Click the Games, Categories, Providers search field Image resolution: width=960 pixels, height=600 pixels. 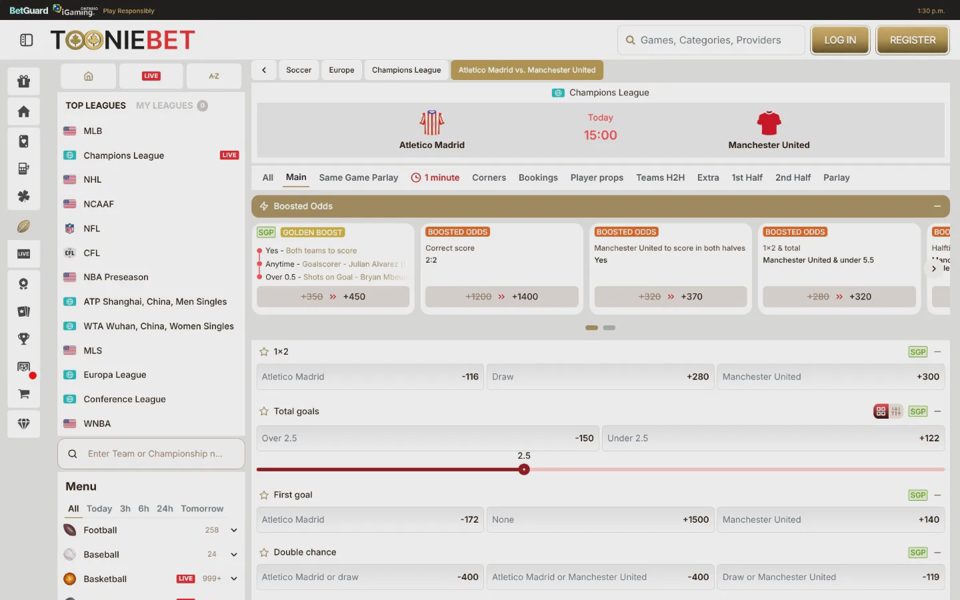(x=711, y=40)
